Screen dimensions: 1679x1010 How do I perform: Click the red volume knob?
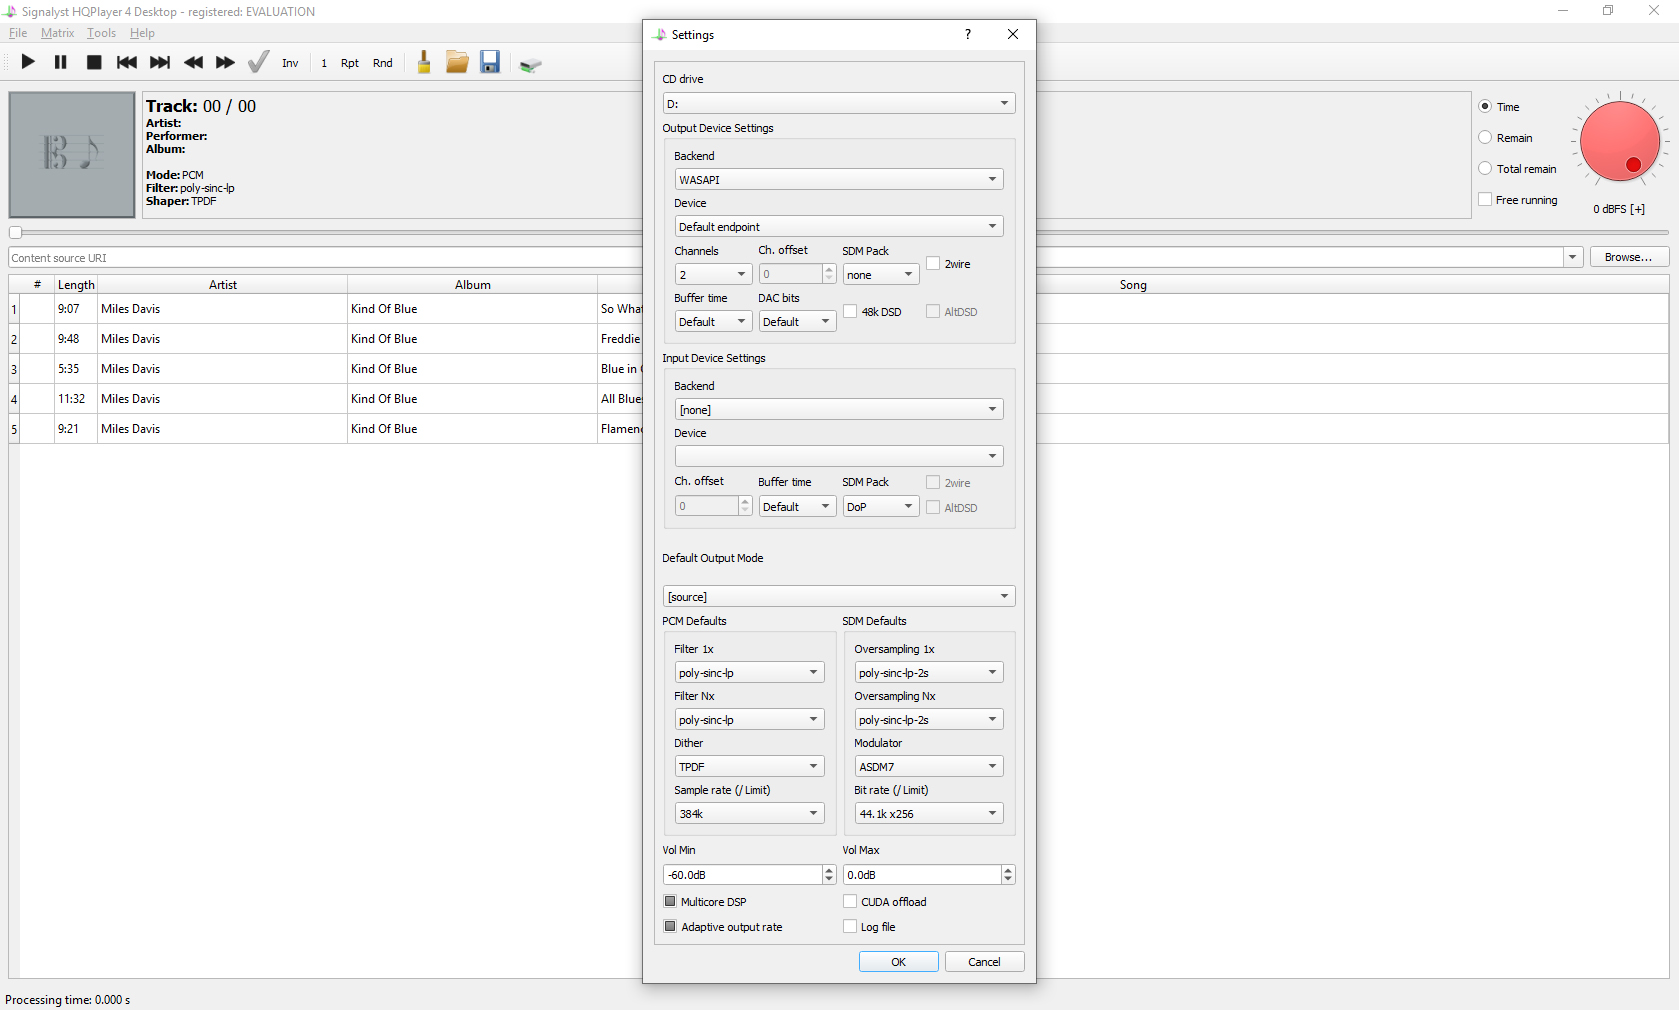click(x=1619, y=141)
